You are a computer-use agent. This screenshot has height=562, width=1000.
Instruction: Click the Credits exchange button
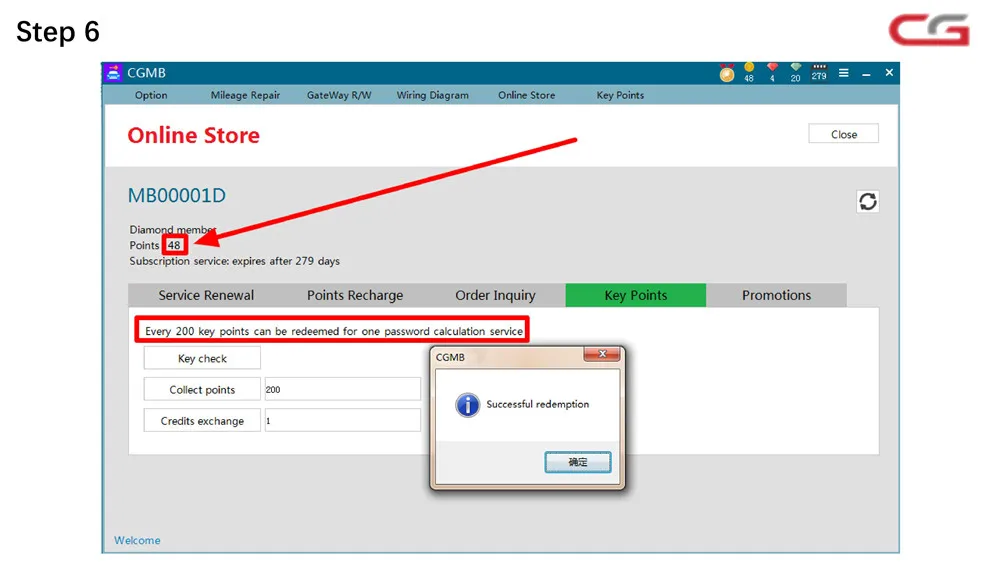(x=202, y=421)
